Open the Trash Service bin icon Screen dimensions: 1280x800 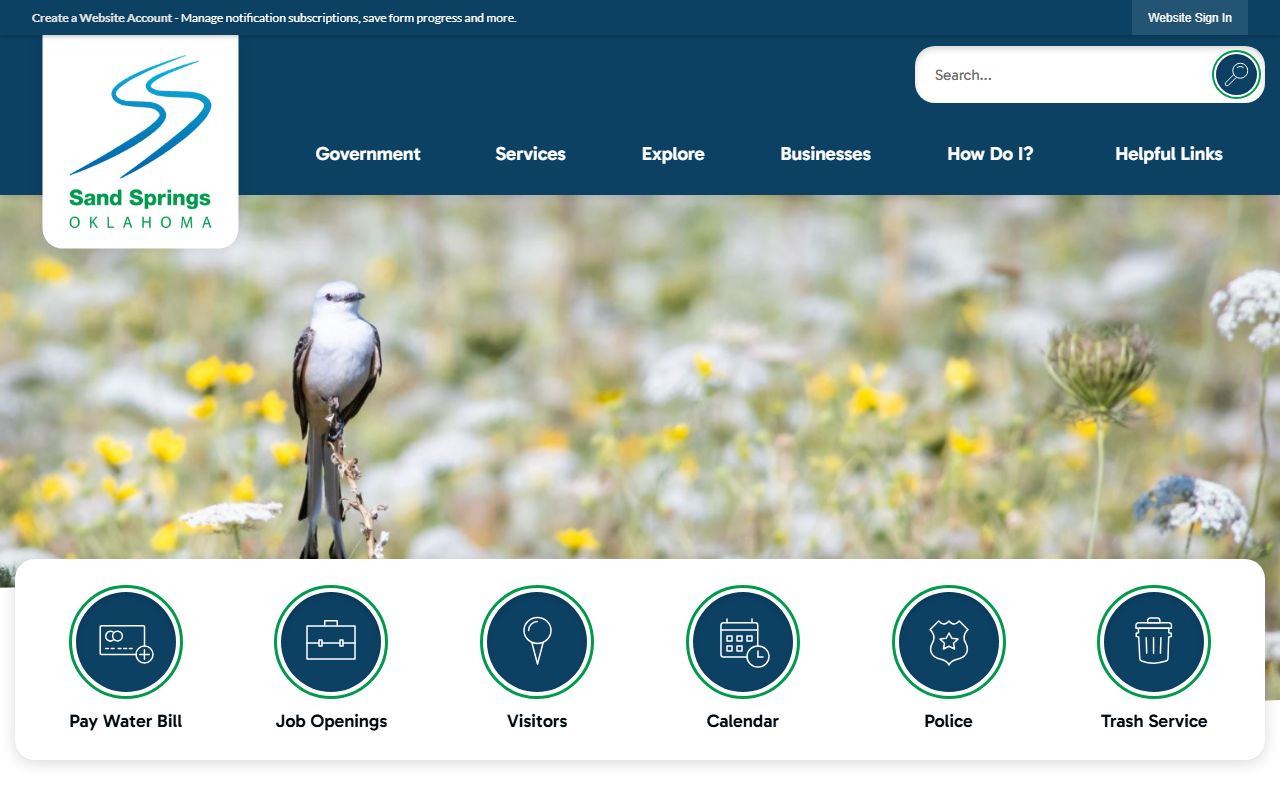(1153, 642)
